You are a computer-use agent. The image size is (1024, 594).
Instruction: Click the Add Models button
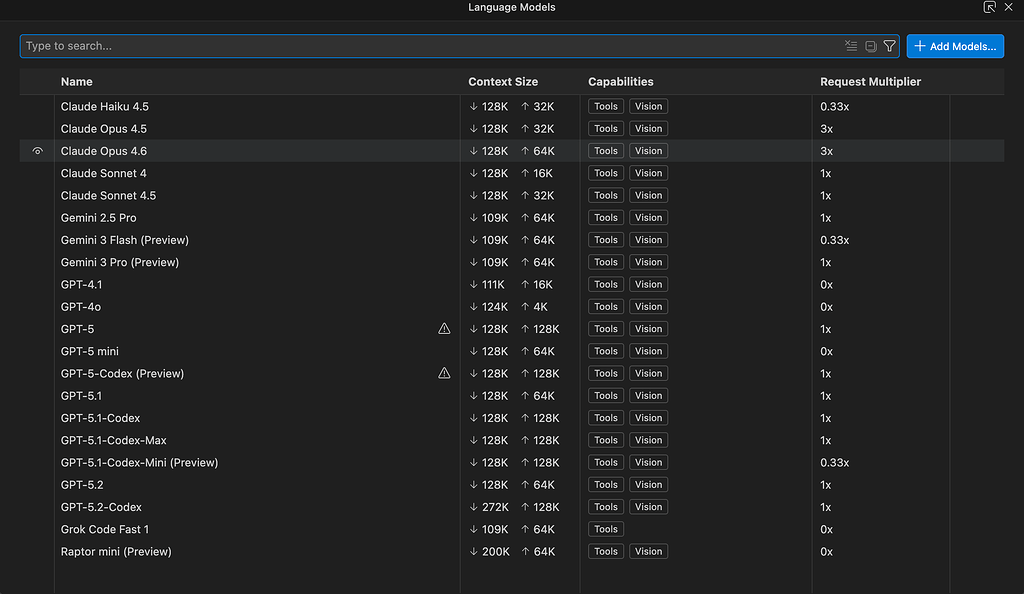[955, 46]
